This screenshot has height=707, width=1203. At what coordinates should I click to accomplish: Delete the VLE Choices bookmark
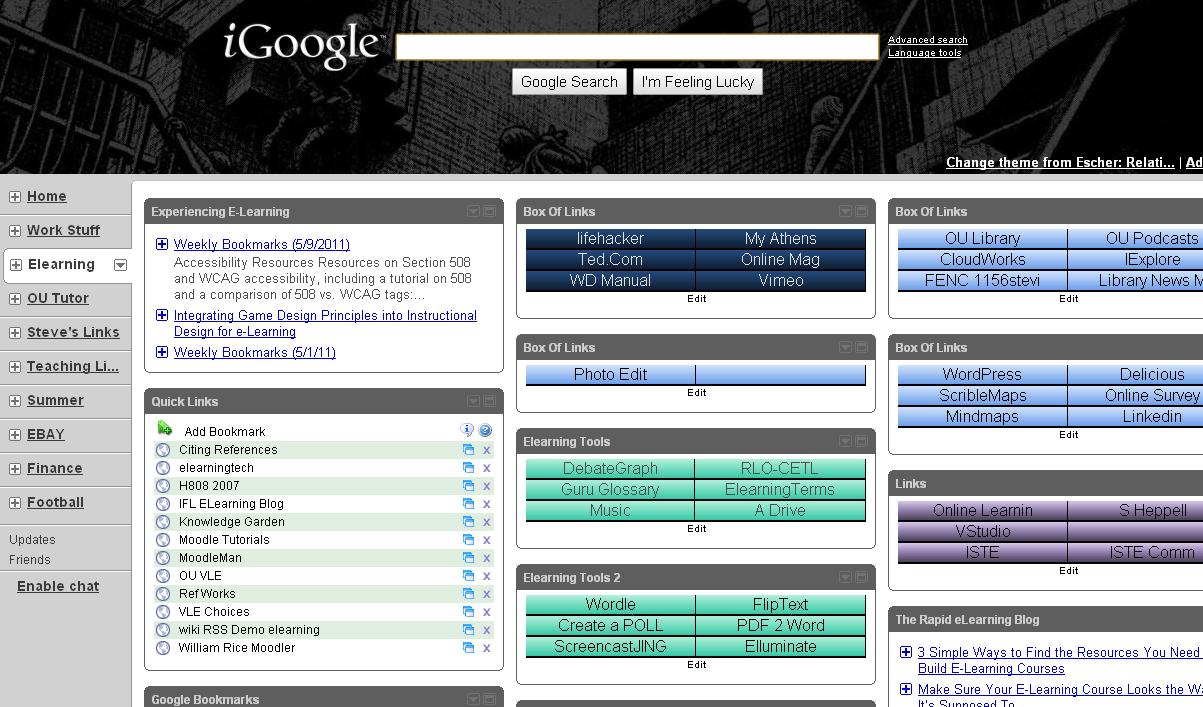tap(487, 612)
